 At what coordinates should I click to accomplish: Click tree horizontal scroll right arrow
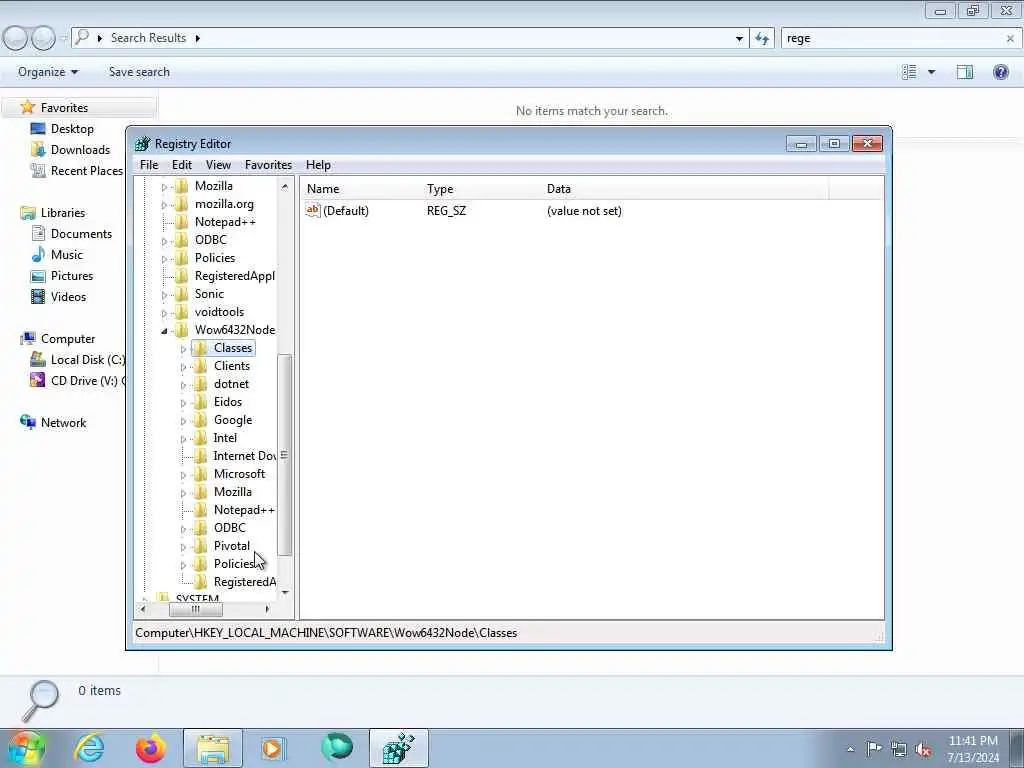266,609
